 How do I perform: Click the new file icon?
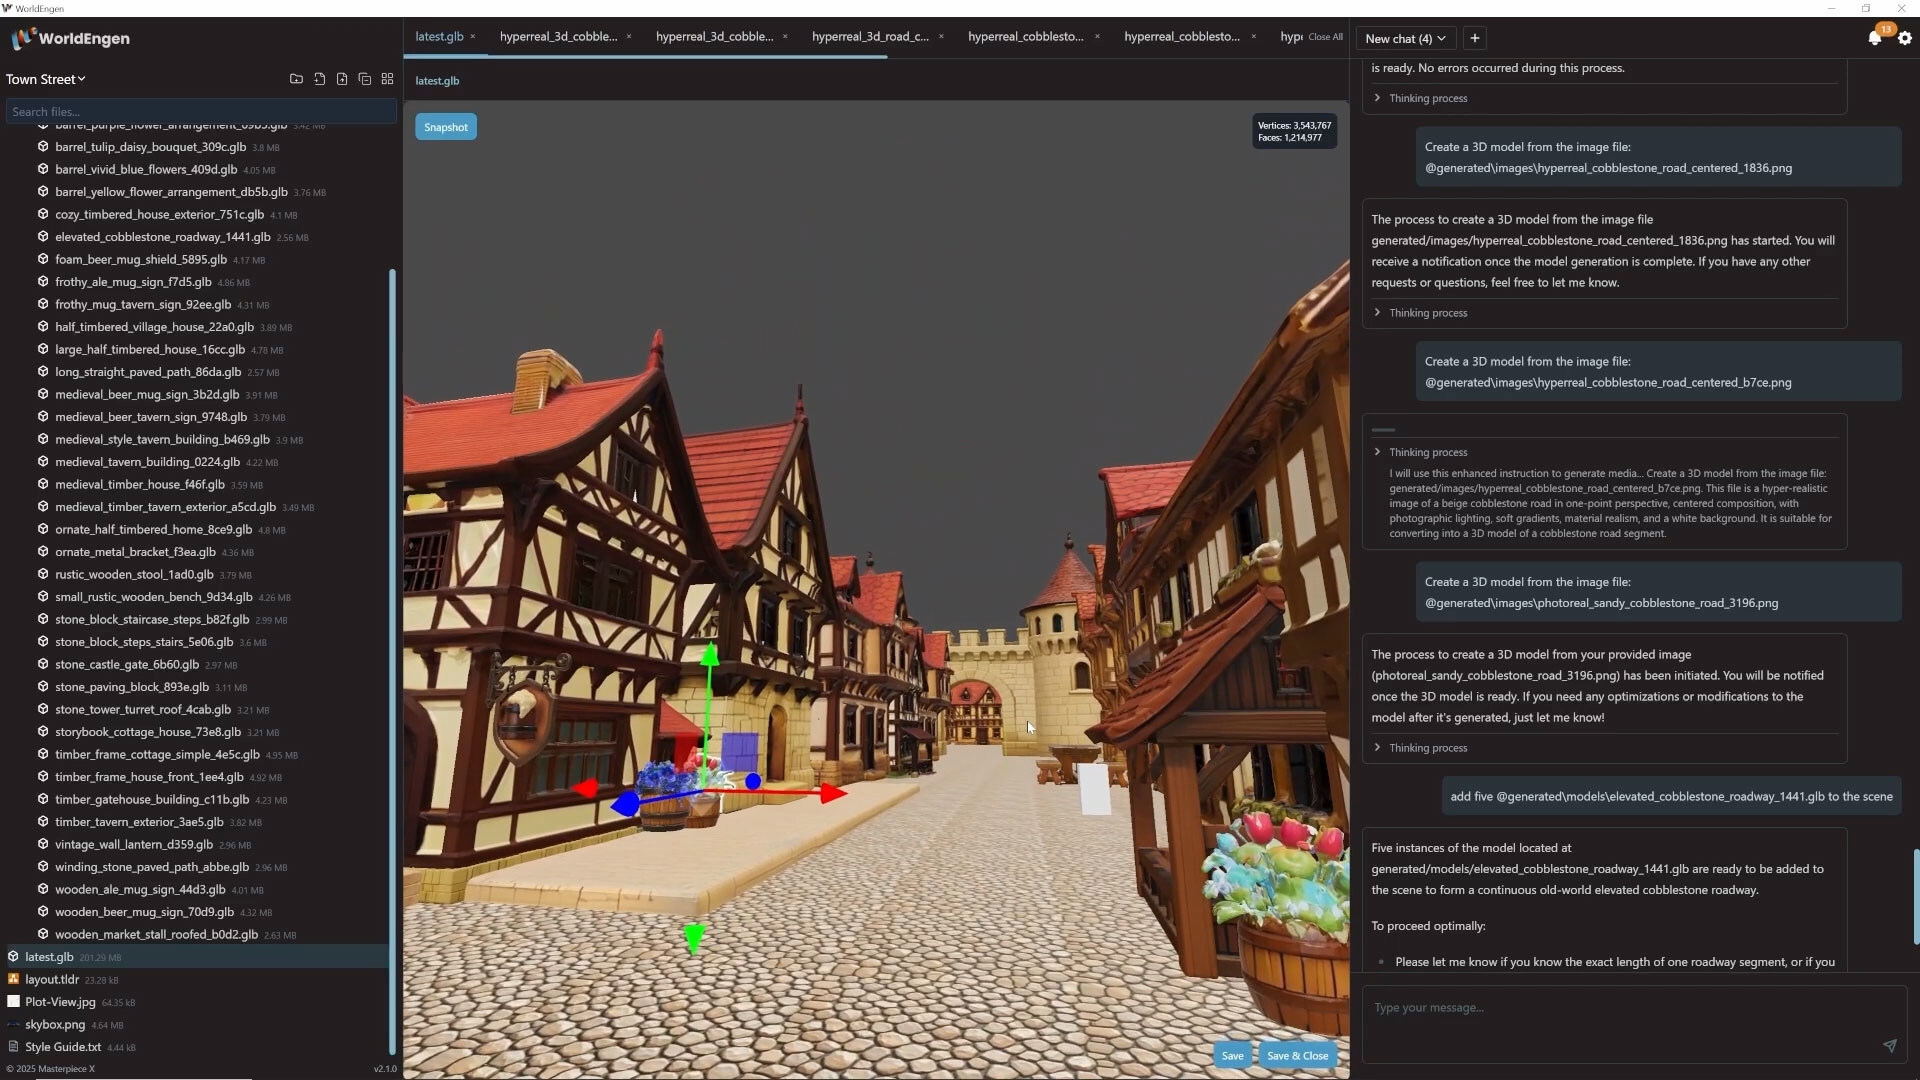[x=319, y=79]
